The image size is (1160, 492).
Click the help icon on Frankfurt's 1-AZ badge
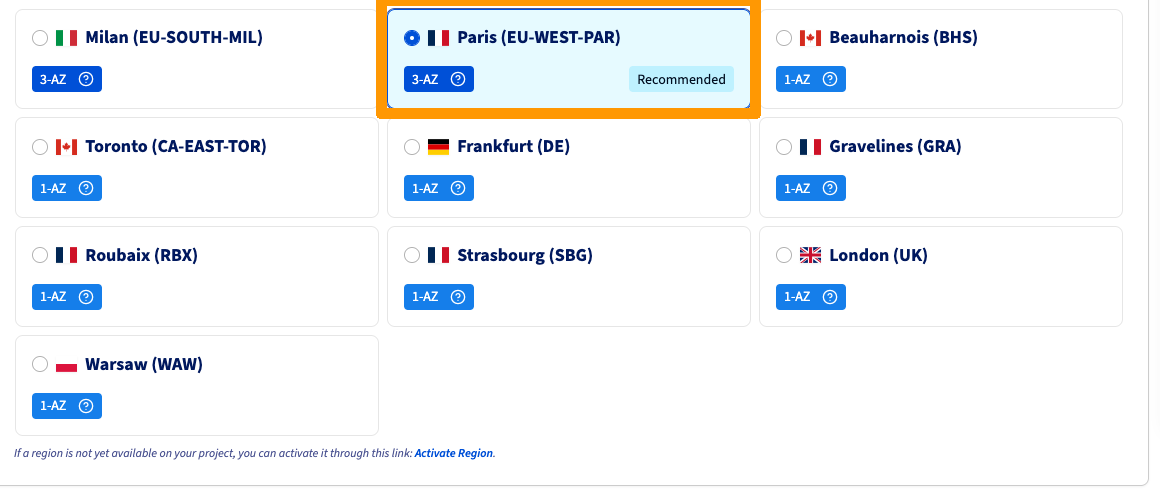[x=458, y=188]
